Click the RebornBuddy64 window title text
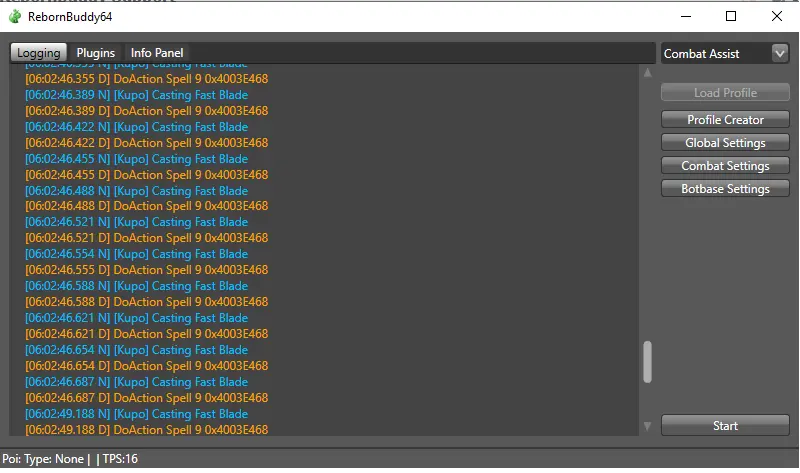This screenshot has height=473, width=800. [70, 17]
